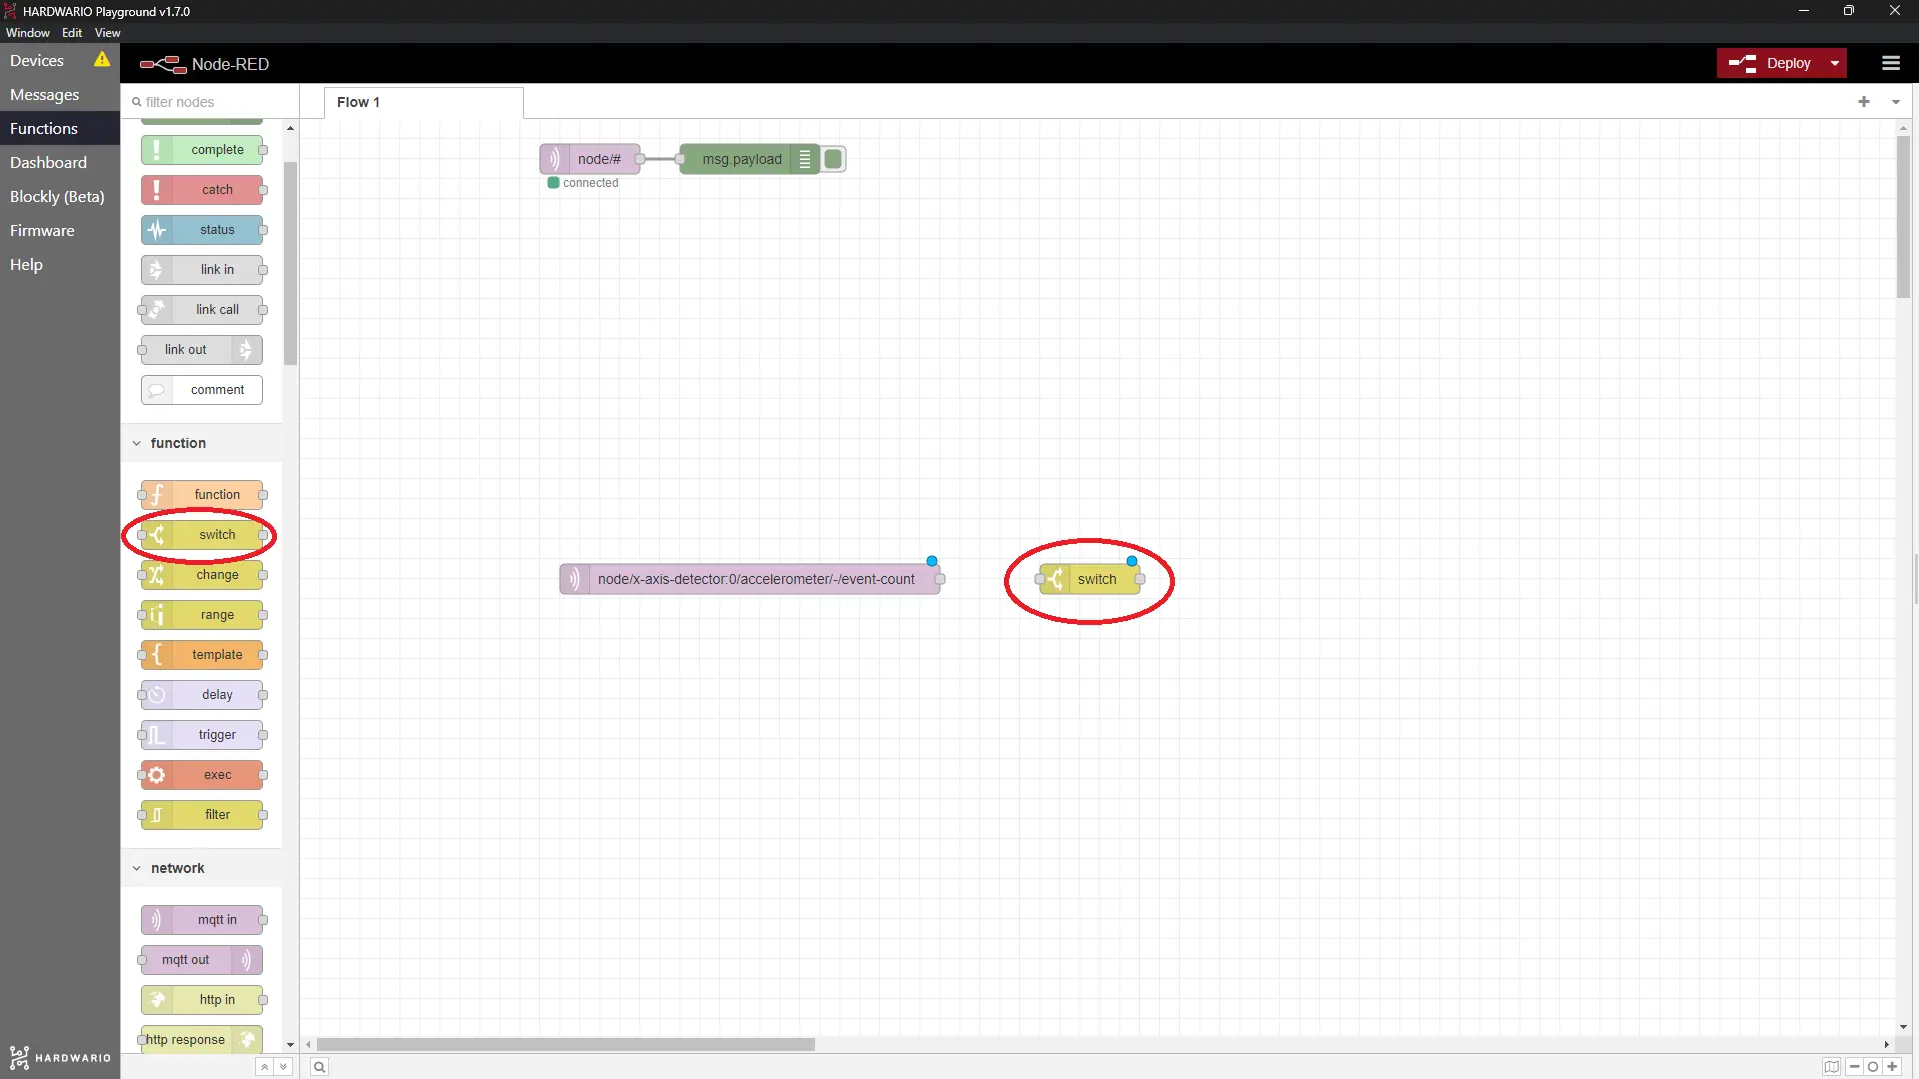Select the http response palette node
1919x1079 pixels.
click(202, 1040)
